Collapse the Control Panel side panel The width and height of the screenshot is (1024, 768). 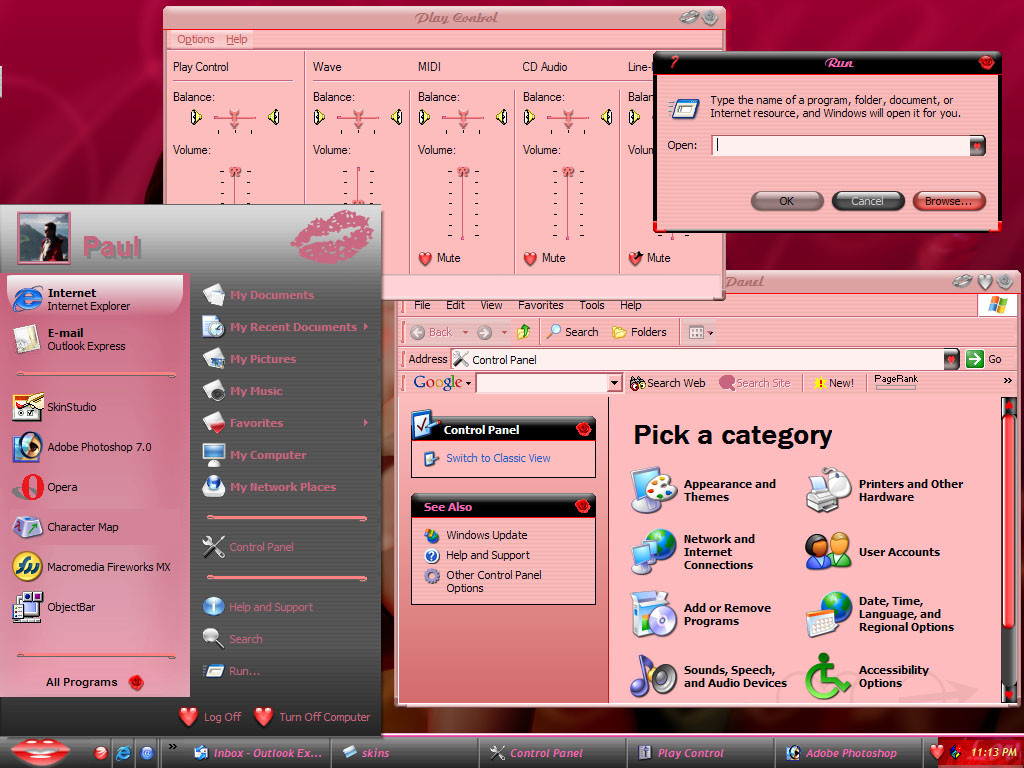click(x=583, y=429)
